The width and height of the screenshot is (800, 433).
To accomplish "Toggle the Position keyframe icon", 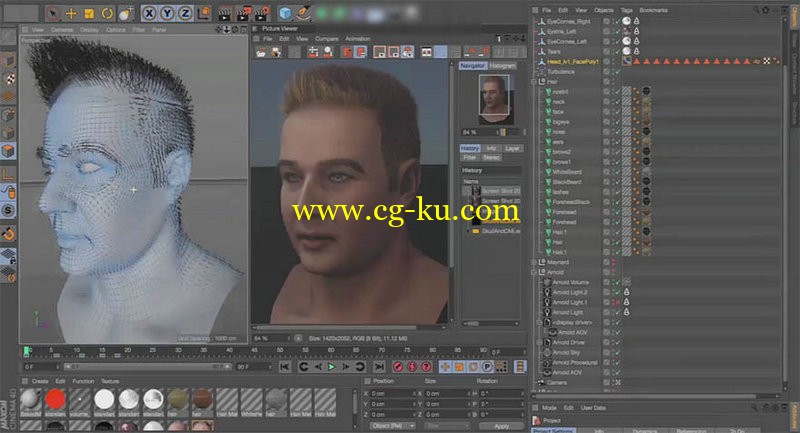I will point(445,367).
